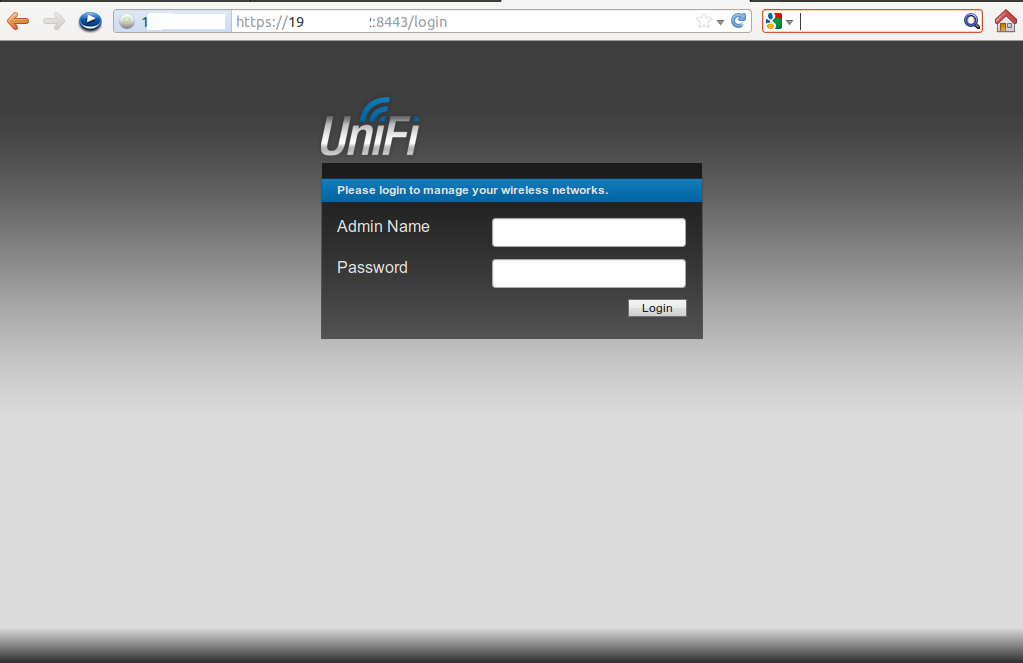Click the 'Admin Name' label

pyautogui.click(x=383, y=226)
